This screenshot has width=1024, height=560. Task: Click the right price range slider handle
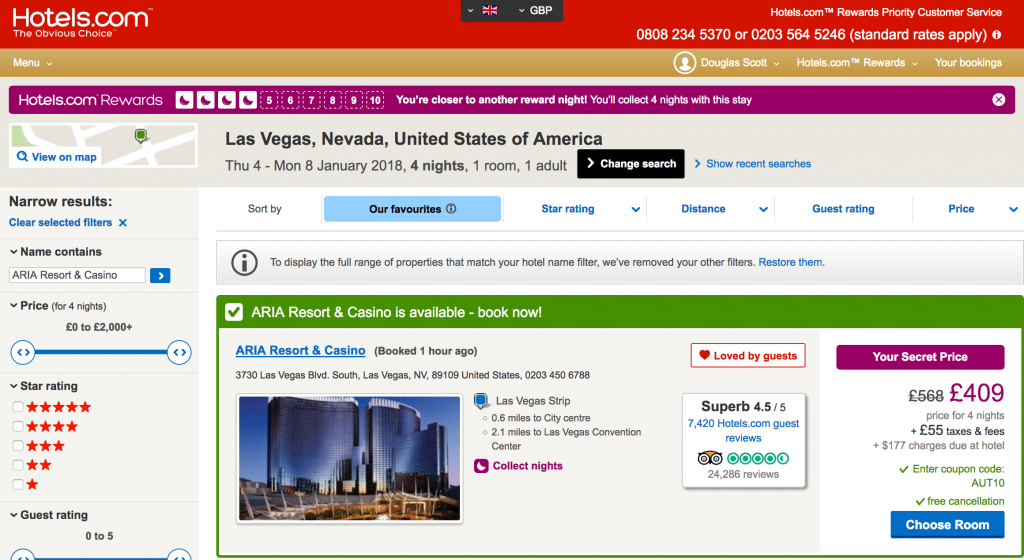(x=179, y=352)
